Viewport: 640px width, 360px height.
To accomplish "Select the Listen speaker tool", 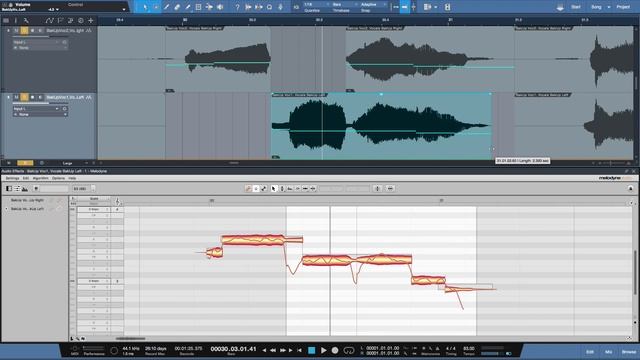I will point(220,7).
